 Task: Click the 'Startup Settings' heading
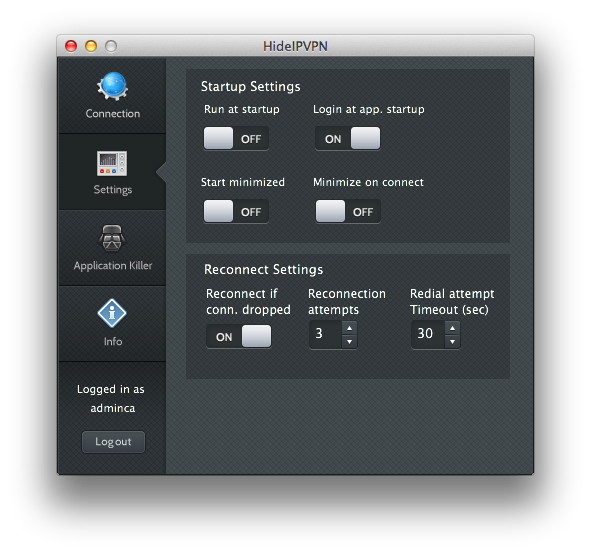251,86
